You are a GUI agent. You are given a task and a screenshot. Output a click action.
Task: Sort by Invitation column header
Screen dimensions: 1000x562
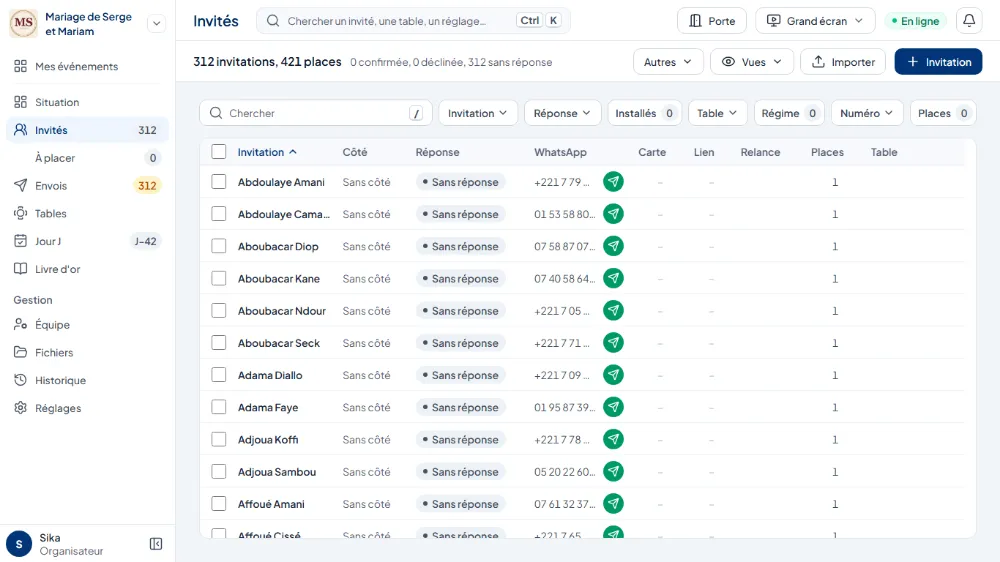(x=267, y=152)
